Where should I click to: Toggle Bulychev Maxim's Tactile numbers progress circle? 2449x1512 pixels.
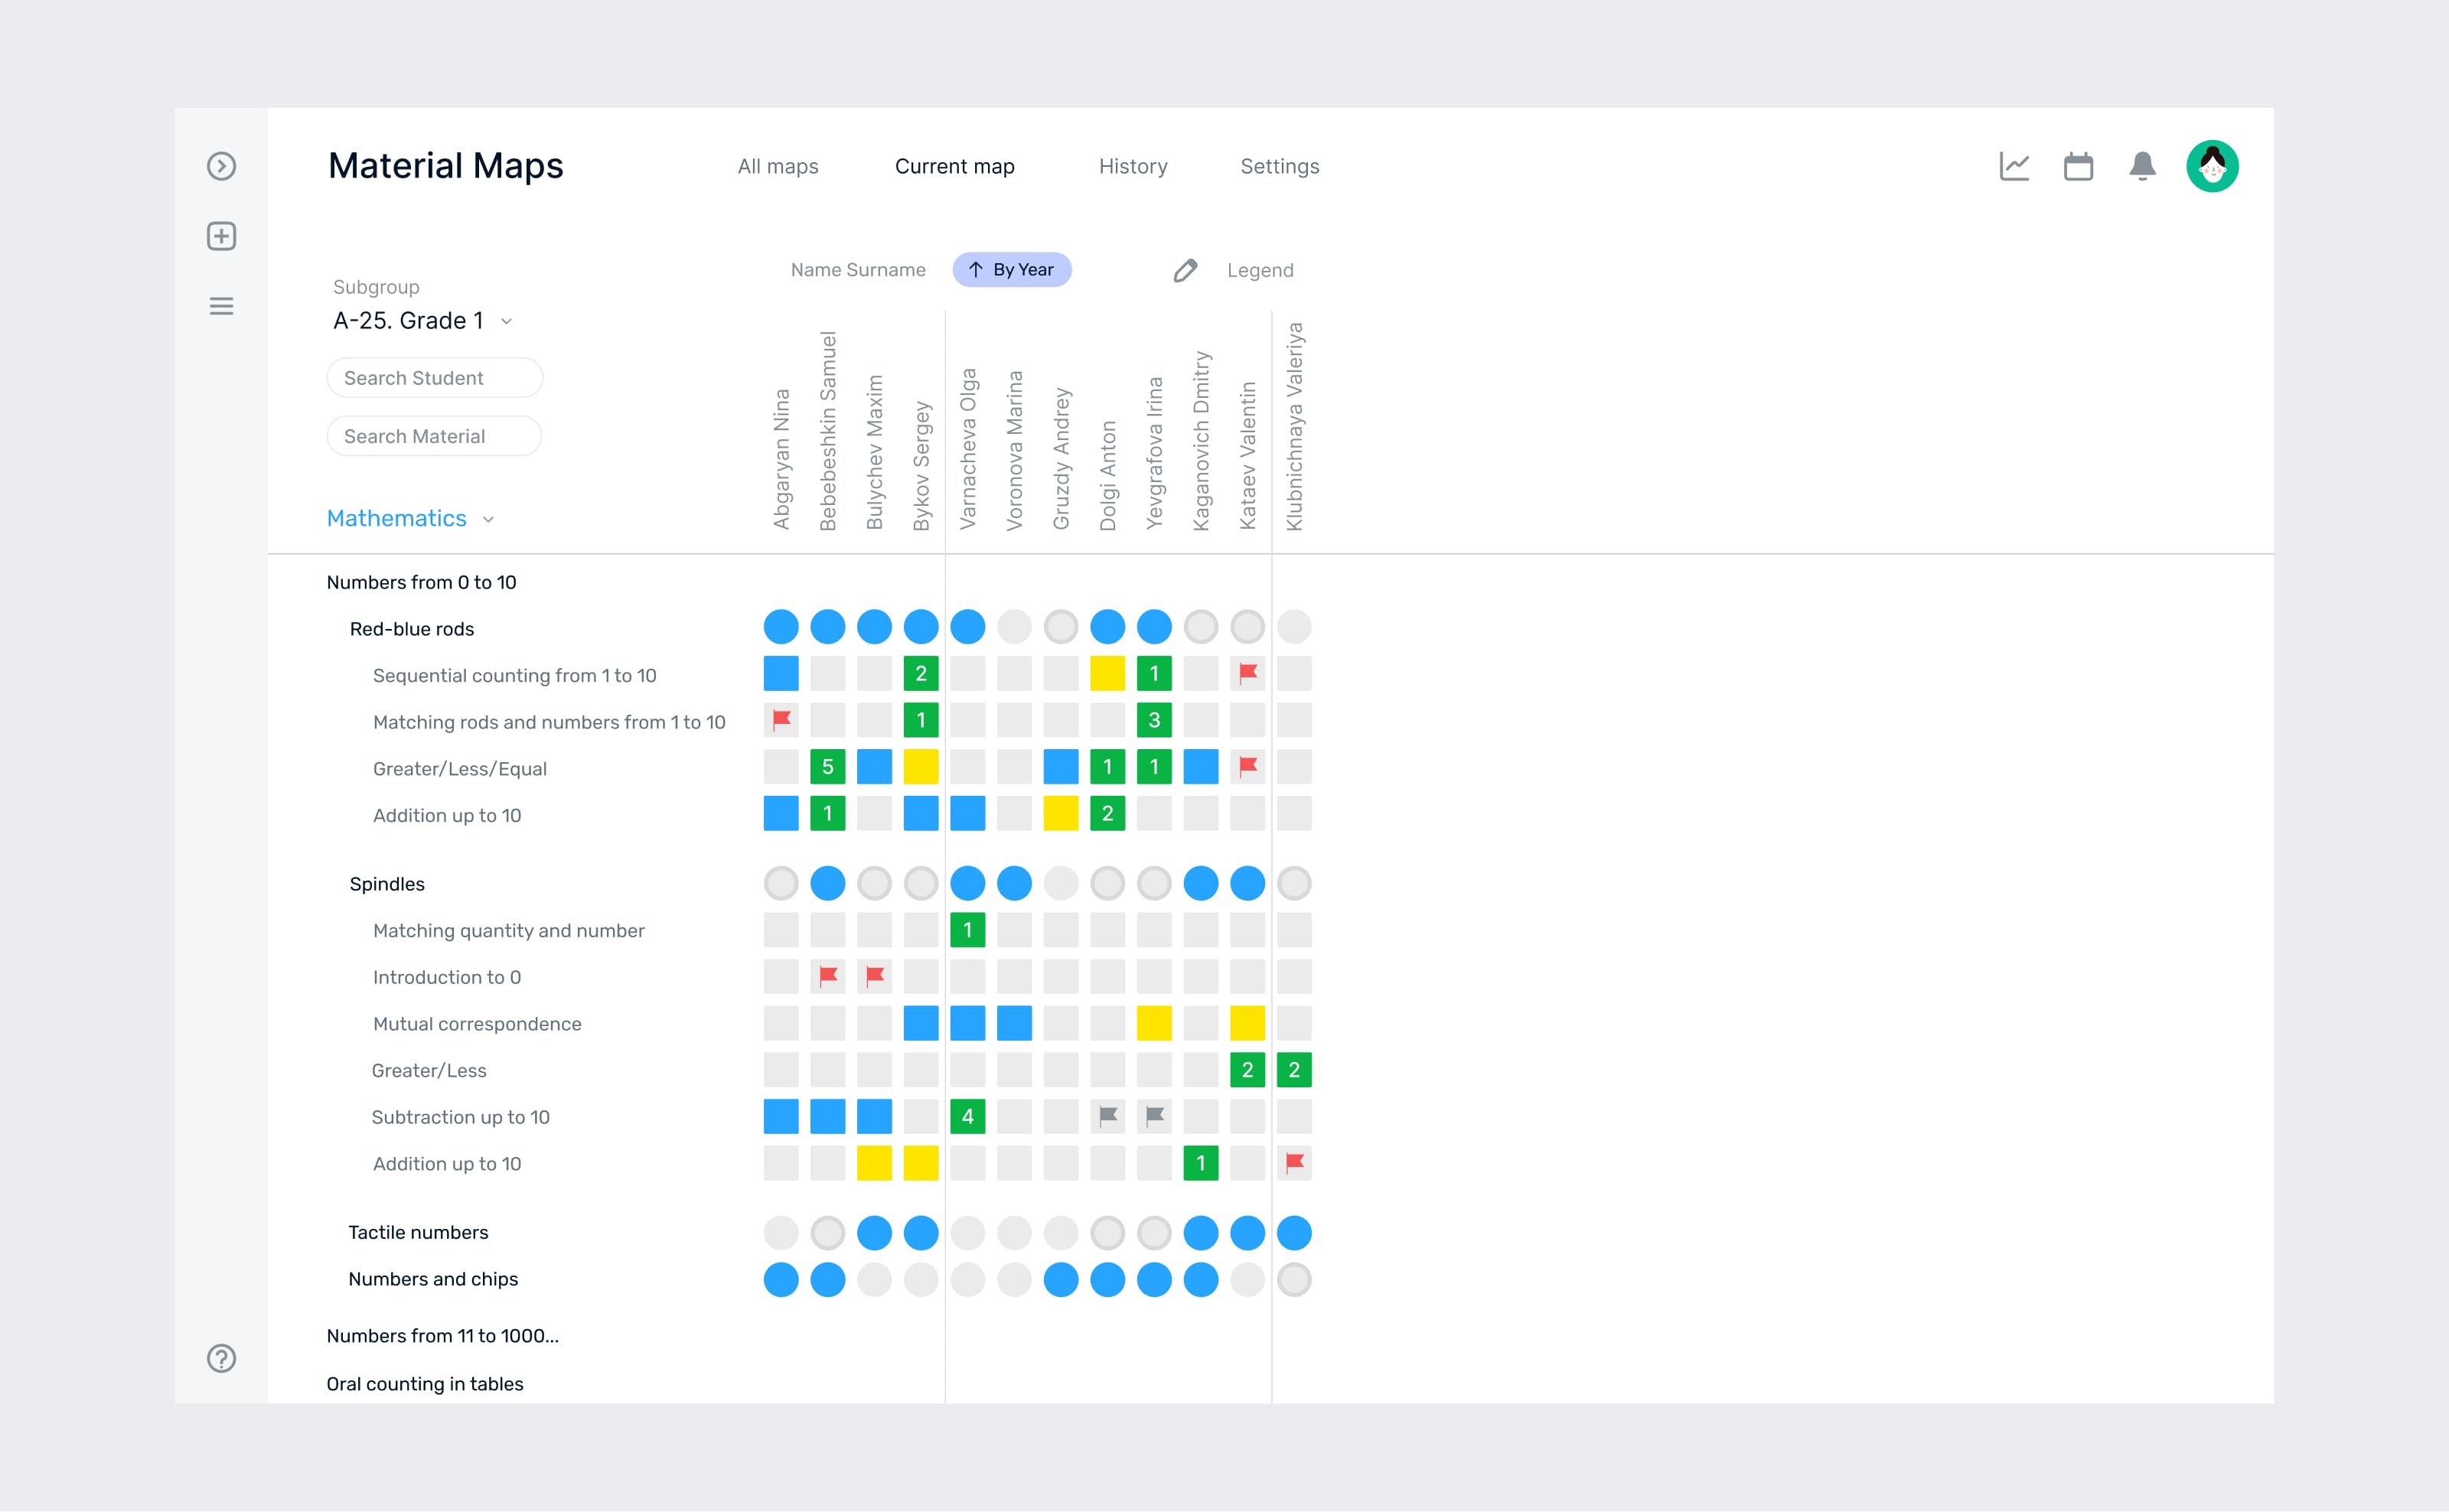[874, 1233]
